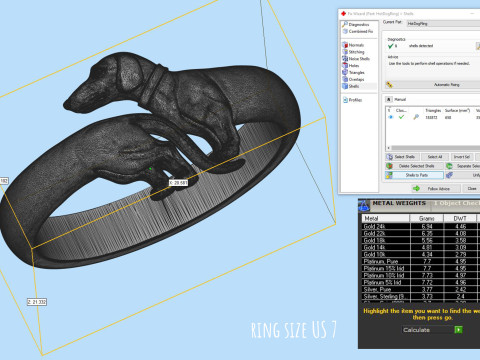Image resolution: width=480 pixels, height=360 pixels.
Task: Click the green arrow beside Follow Advice
Action: click(416, 189)
